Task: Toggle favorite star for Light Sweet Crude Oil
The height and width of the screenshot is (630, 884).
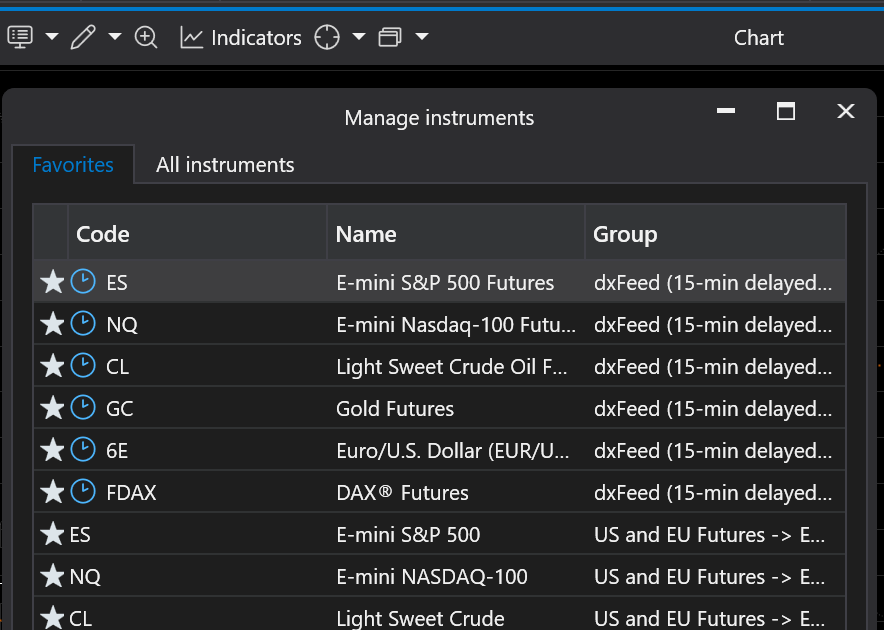Action: pos(52,367)
